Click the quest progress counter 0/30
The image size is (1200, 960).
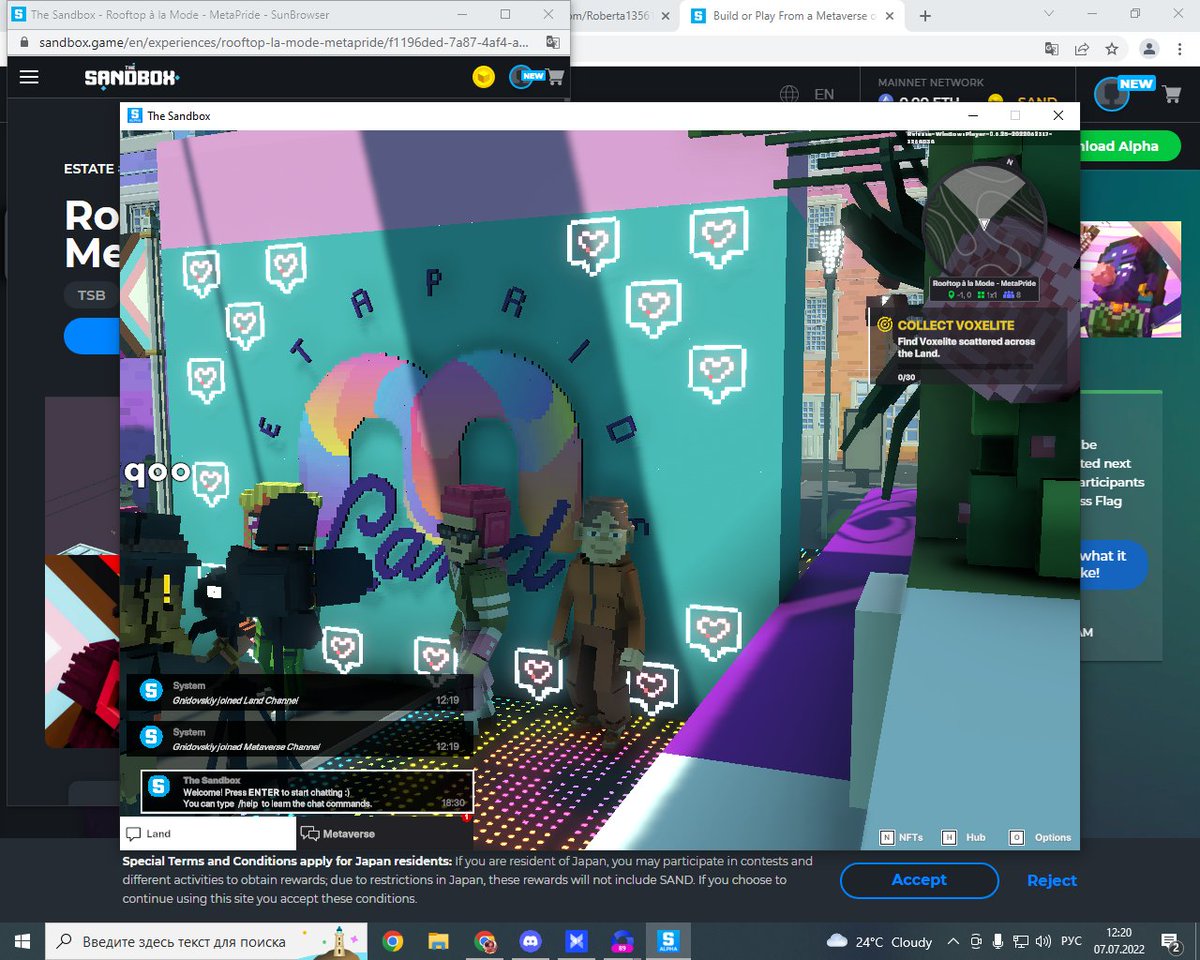pyautogui.click(x=906, y=377)
